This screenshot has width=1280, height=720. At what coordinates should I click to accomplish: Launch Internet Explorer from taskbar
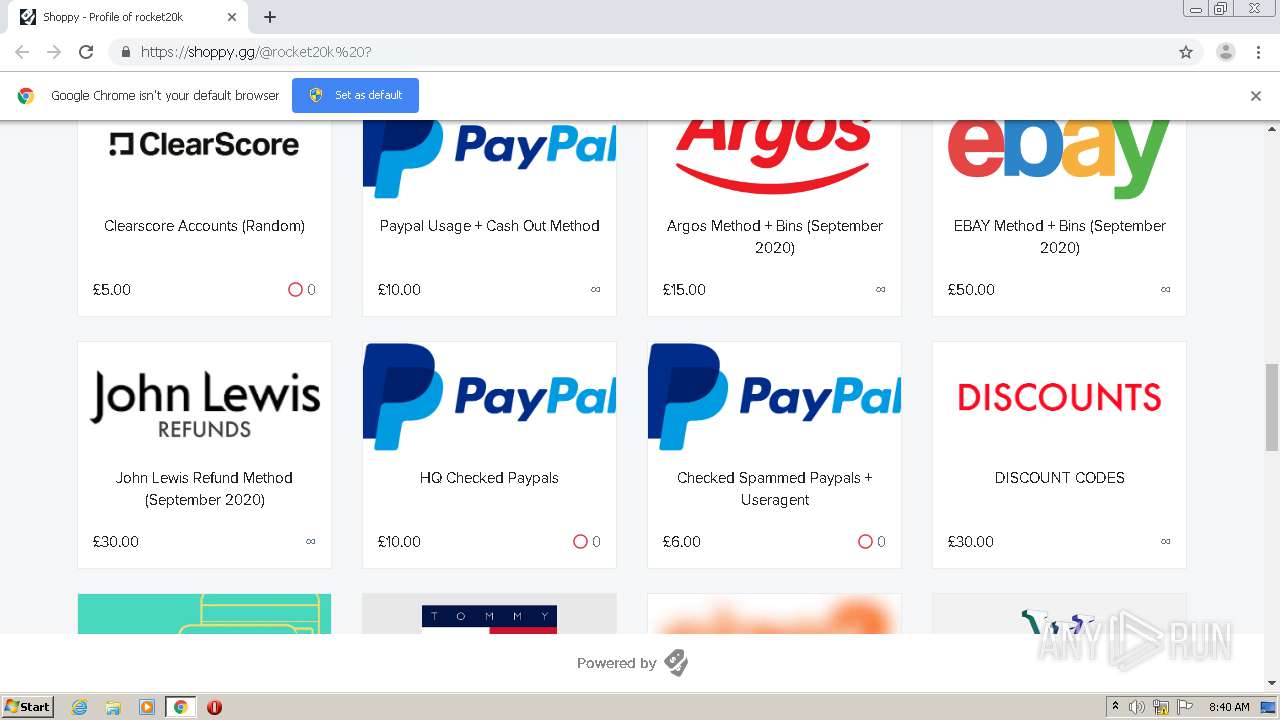click(x=79, y=707)
